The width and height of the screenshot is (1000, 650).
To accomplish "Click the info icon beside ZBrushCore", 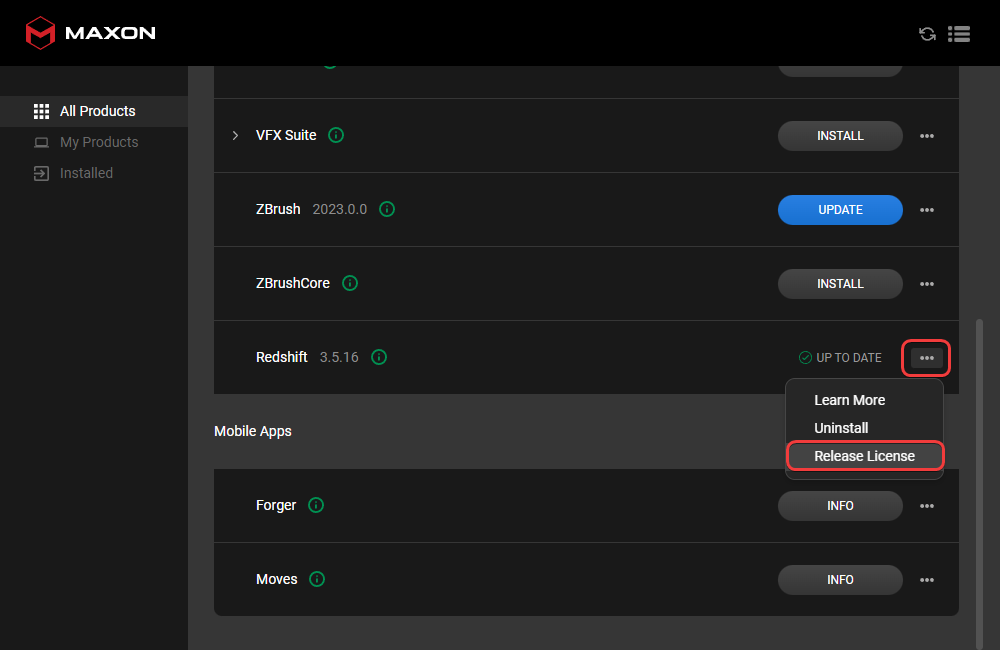I will (350, 283).
